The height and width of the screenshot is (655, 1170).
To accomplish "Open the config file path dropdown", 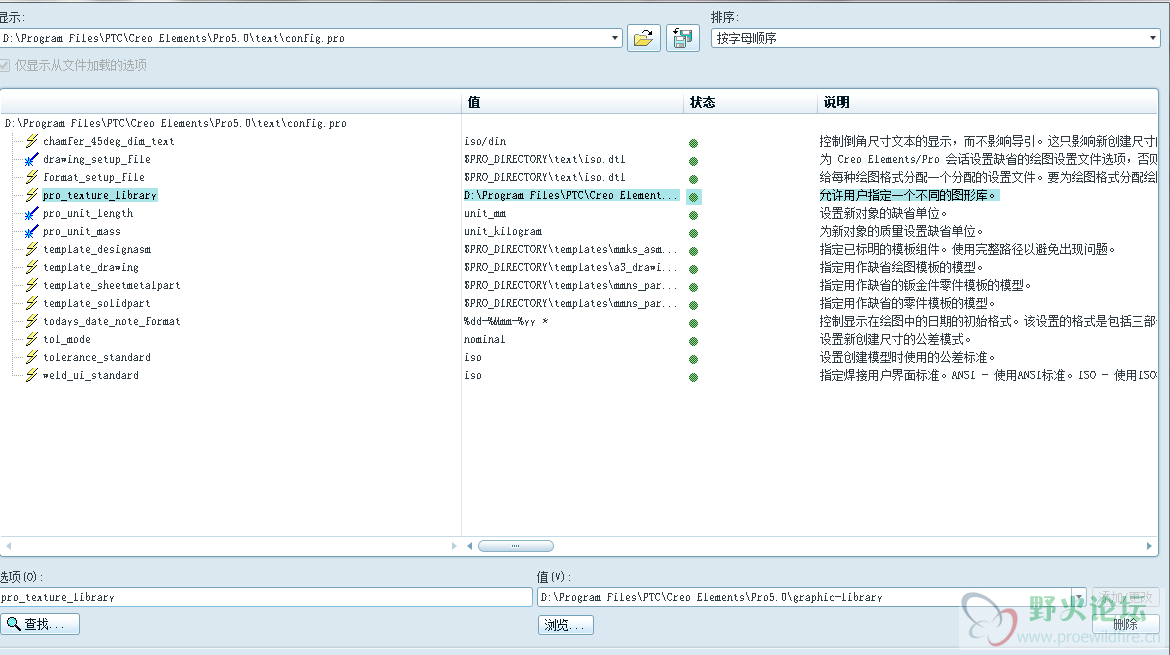I will pyautogui.click(x=615, y=38).
